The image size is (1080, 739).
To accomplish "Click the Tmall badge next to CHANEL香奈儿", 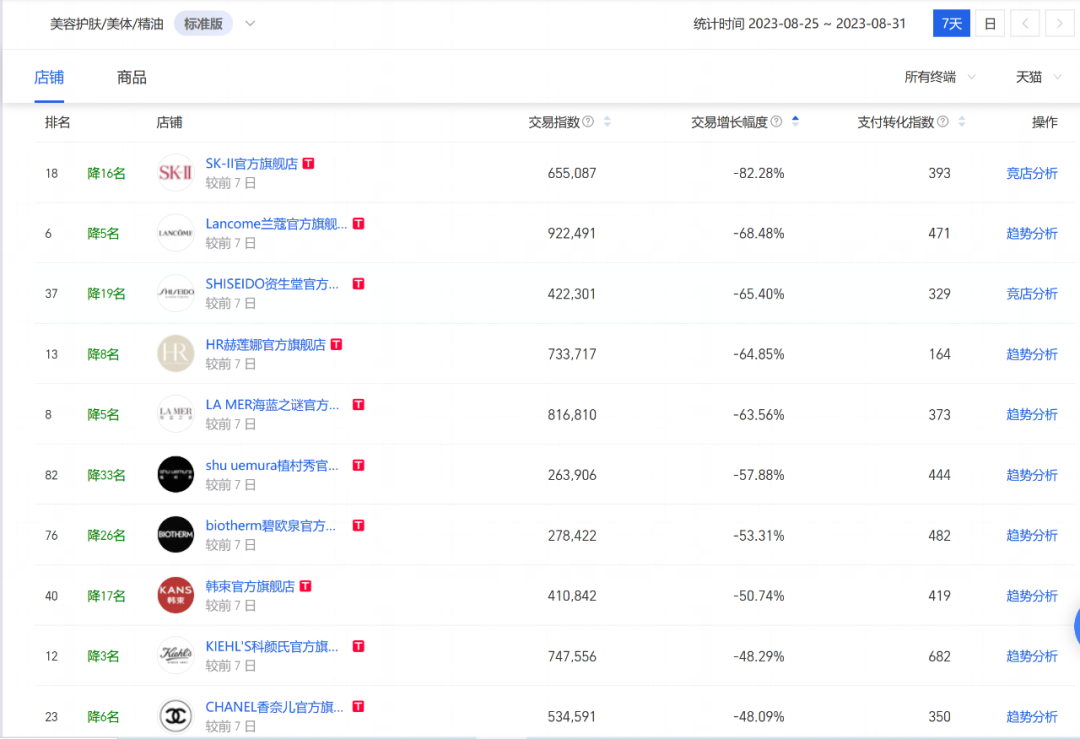I will (358, 707).
